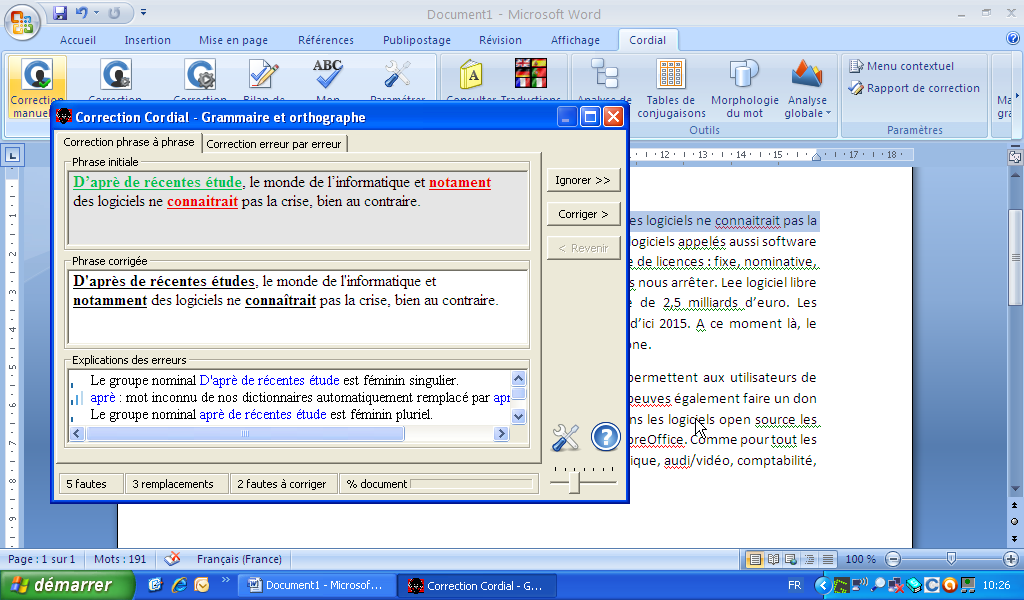The image size is (1024, 600).
Task: Open Cordial dialog settings tools icon
Action: (566, 437)
